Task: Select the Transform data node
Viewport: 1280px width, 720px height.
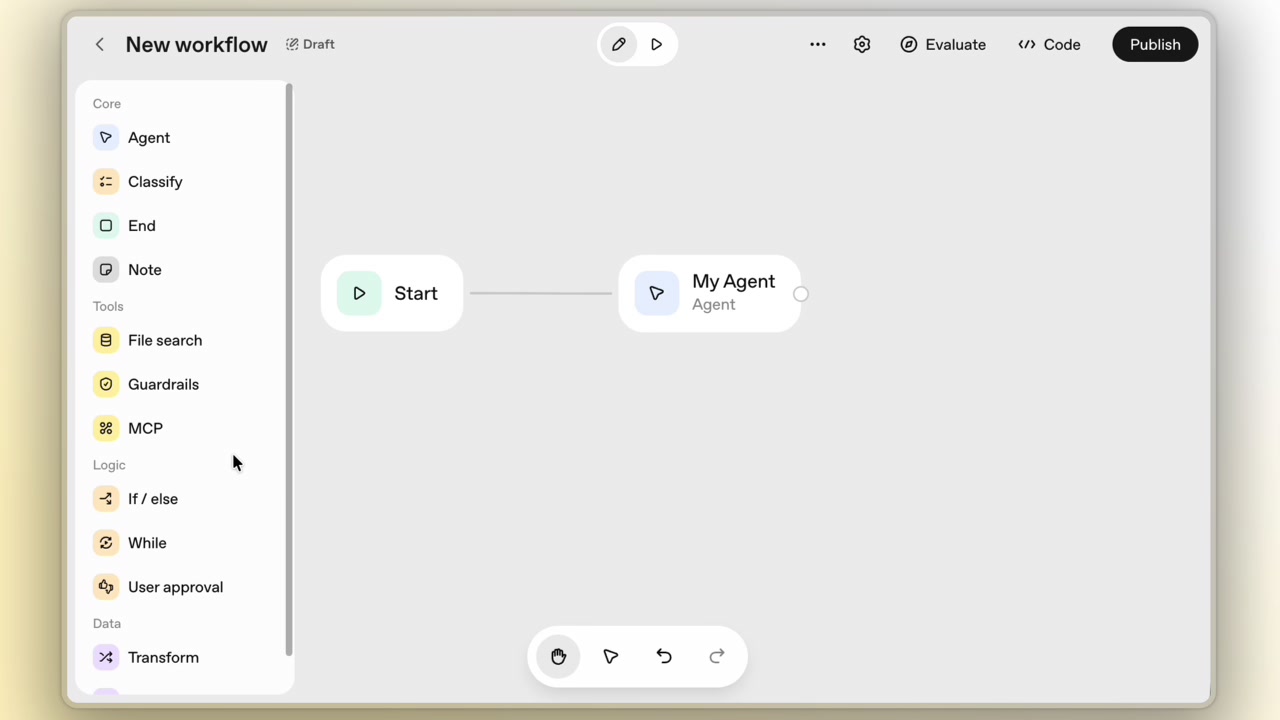Action: click(x=163, y=657)
